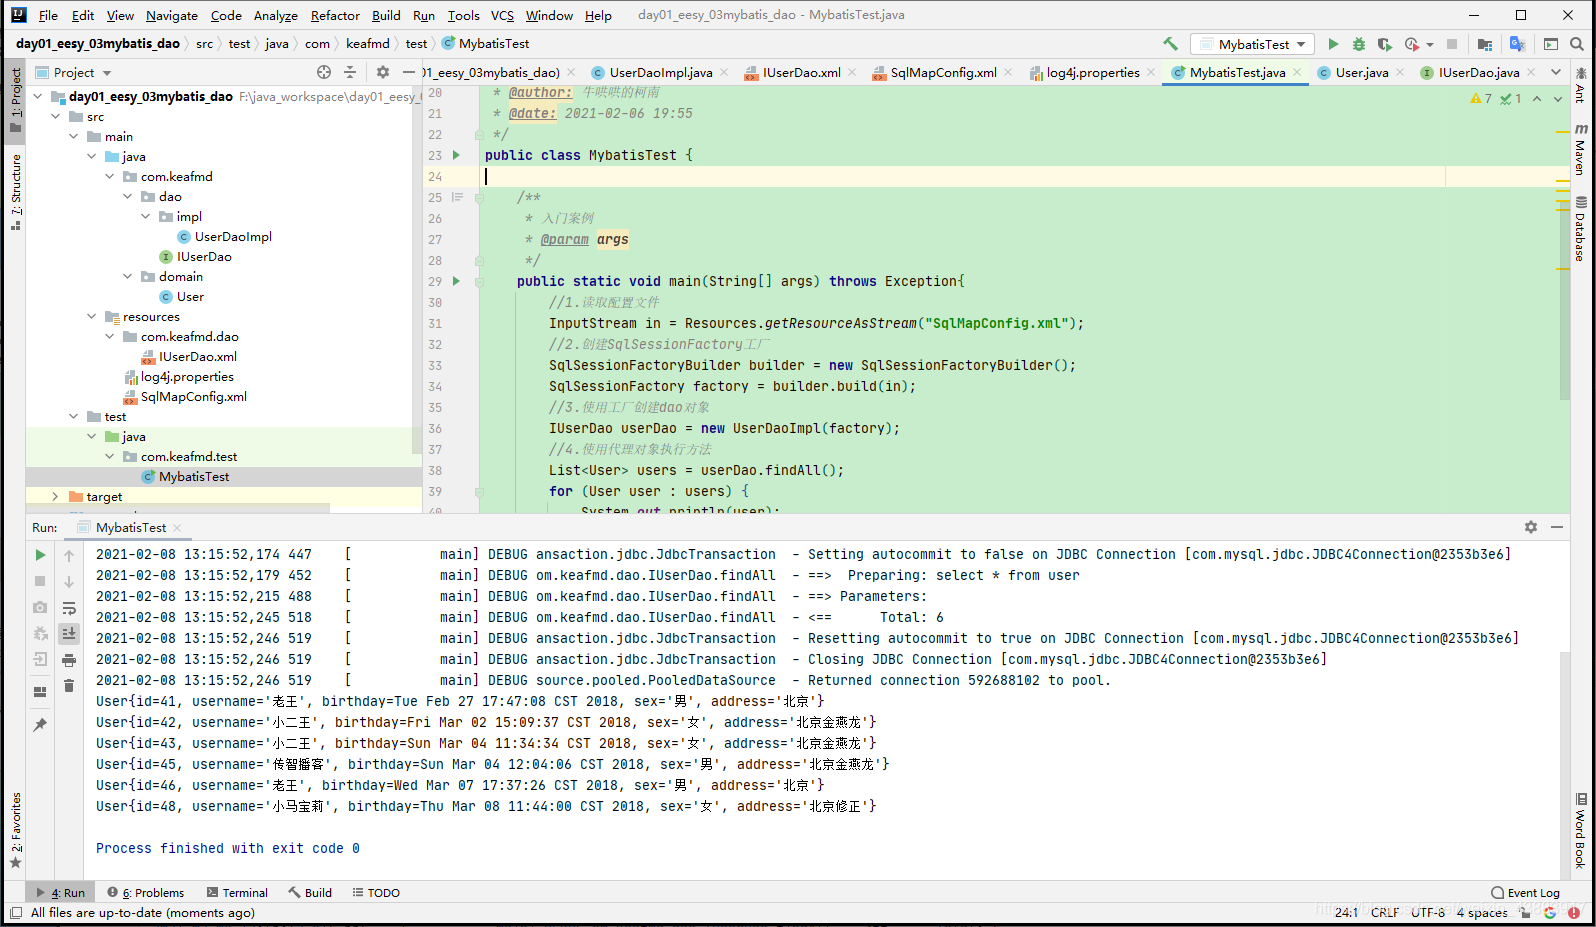
Task: Open Project panel settings gear
Action: pyautogui.click(x=382, y=72)
